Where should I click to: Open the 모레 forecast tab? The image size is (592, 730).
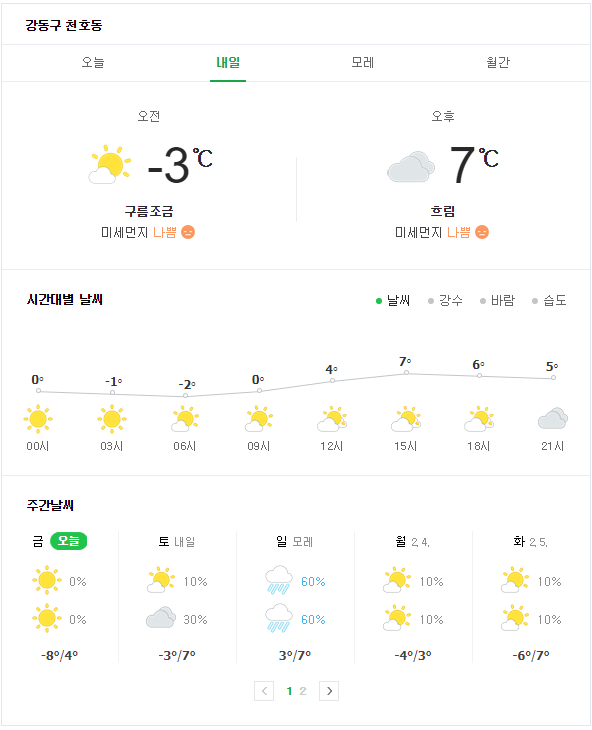click(x=363, y=62)
